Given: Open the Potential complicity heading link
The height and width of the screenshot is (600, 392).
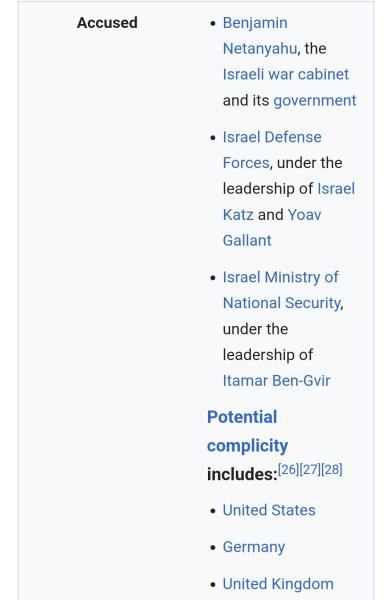Looking at the screenshot, I should [247, 431].
